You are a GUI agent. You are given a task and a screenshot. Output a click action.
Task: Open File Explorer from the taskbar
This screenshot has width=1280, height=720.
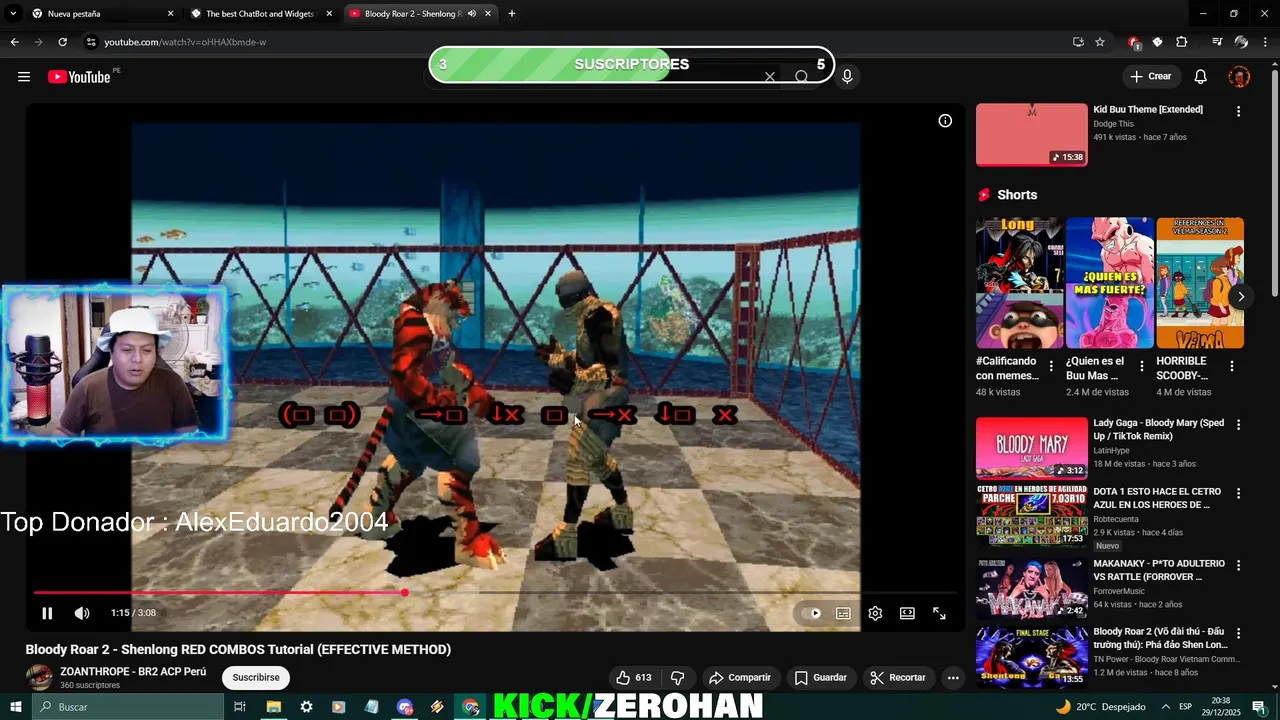[x=273, y=707]
